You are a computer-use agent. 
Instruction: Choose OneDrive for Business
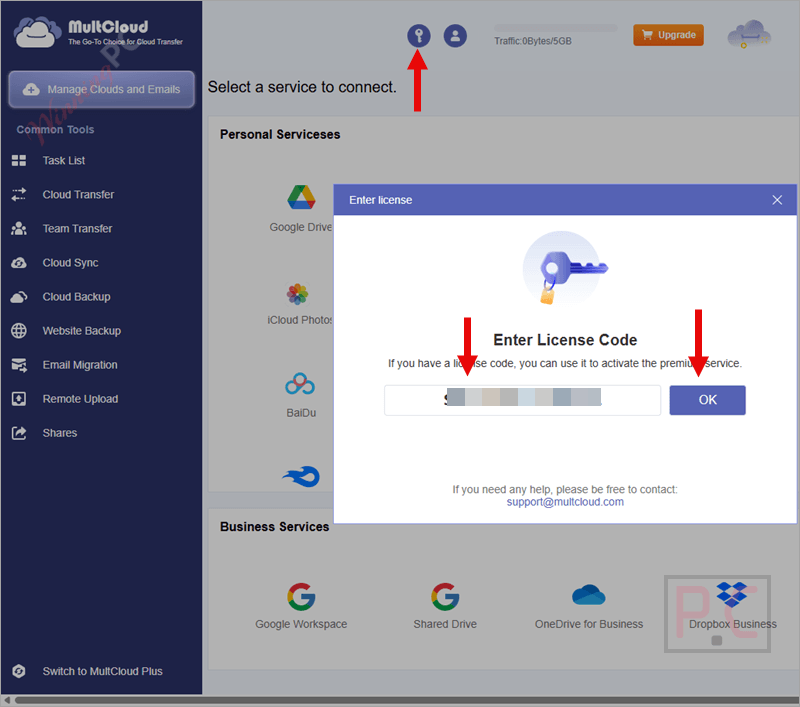tap(589, 607)
